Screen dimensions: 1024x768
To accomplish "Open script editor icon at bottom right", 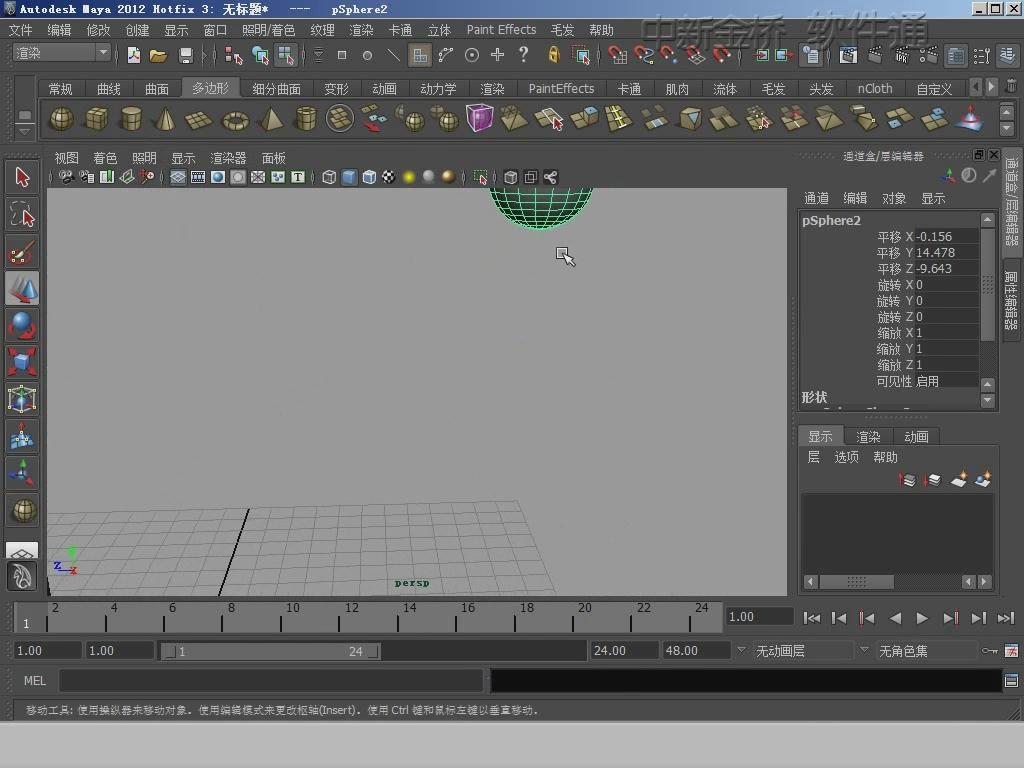I will (x=1011, y=681).
